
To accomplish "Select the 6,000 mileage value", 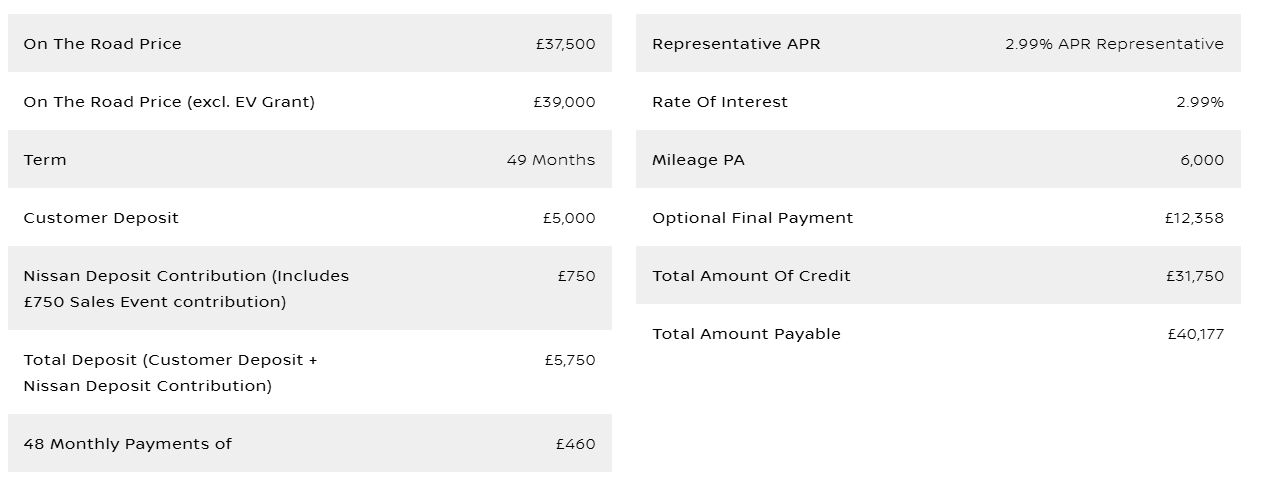I will coord(1201,160).
